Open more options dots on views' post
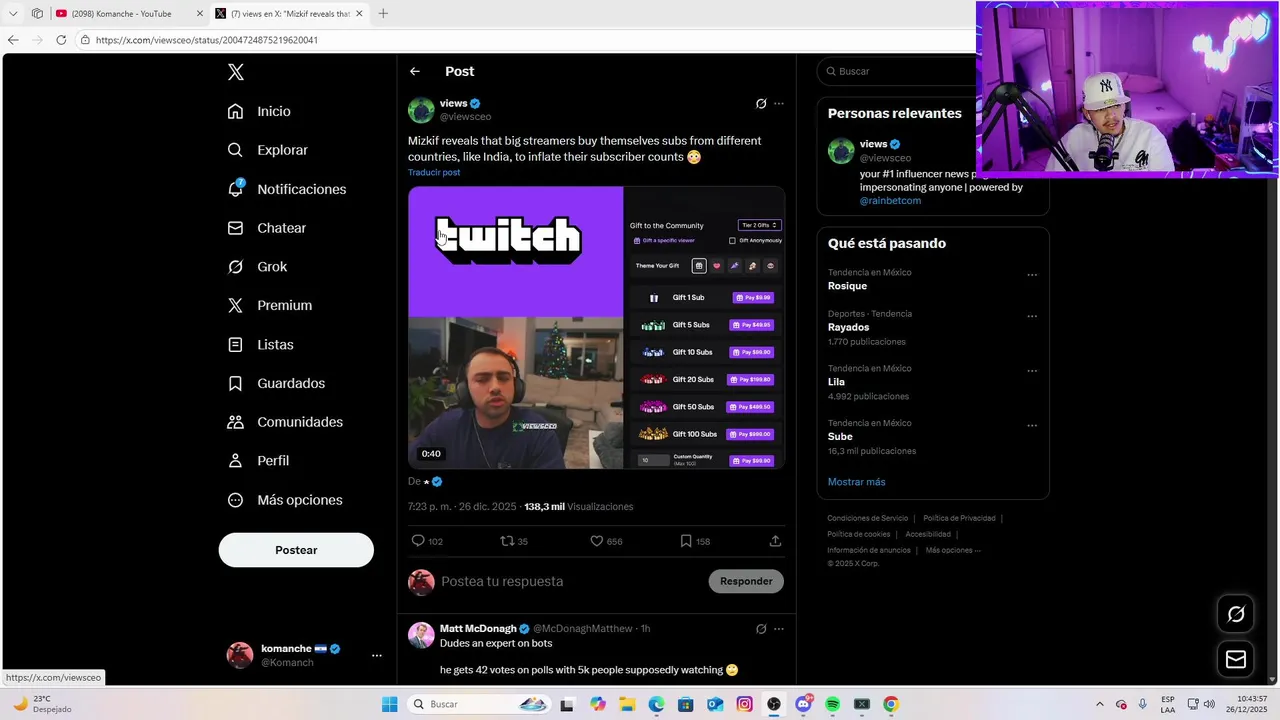1280x720 pixels. tap(779, 104)
